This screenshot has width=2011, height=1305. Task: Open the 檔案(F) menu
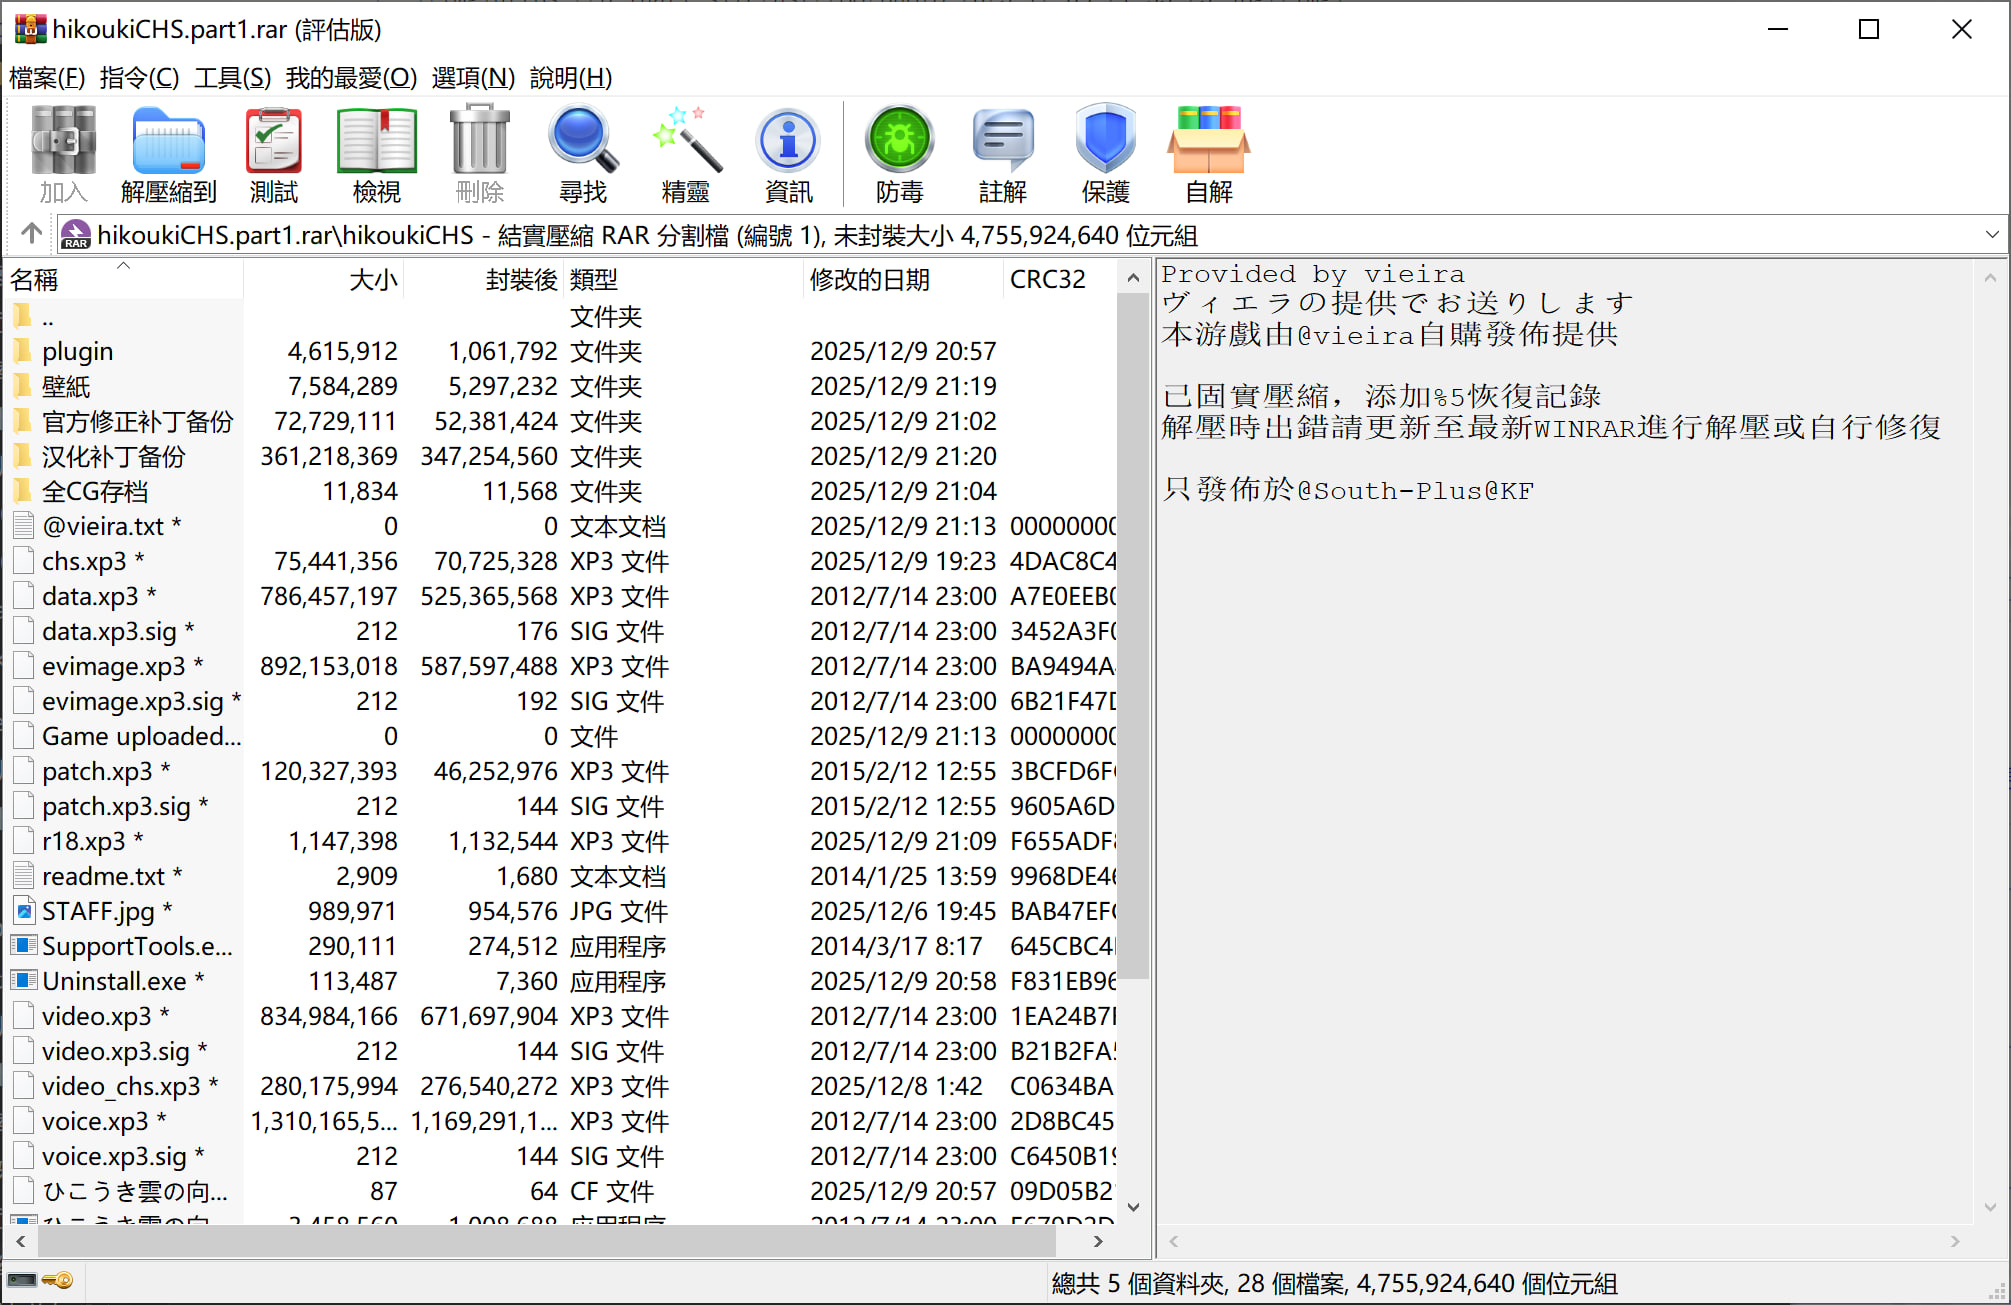46,78
